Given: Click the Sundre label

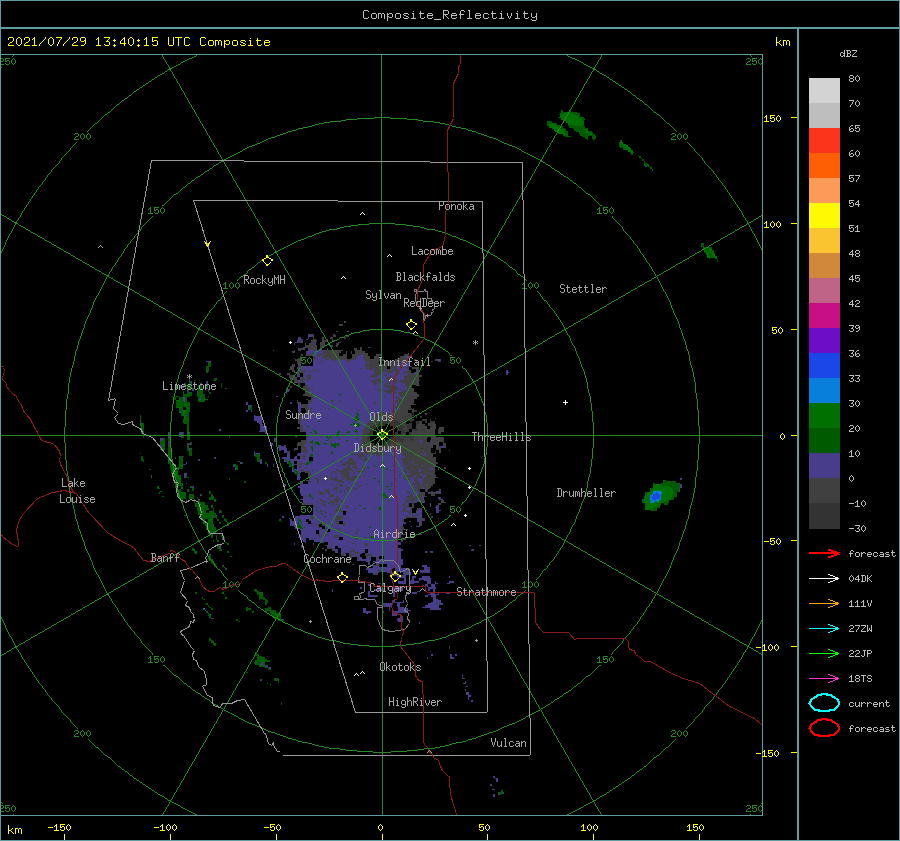Looking at the screenshot, I should [x=303, y=414].
